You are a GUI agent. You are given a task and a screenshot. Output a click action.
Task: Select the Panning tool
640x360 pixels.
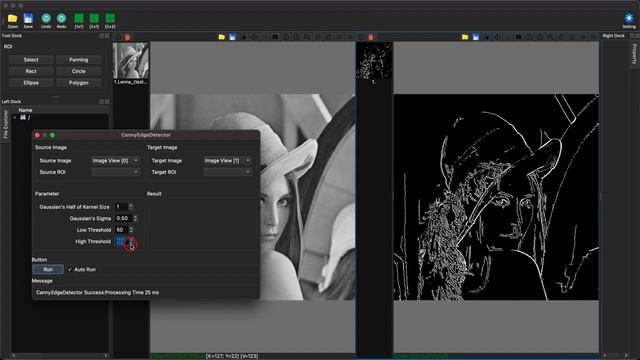[78, 60]
